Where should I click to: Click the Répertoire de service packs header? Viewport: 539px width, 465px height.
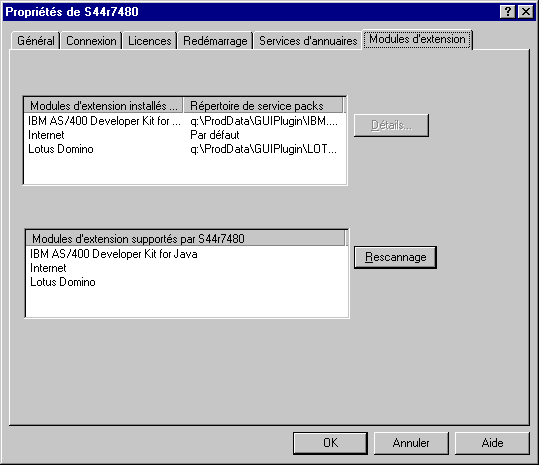click(263, 106)
